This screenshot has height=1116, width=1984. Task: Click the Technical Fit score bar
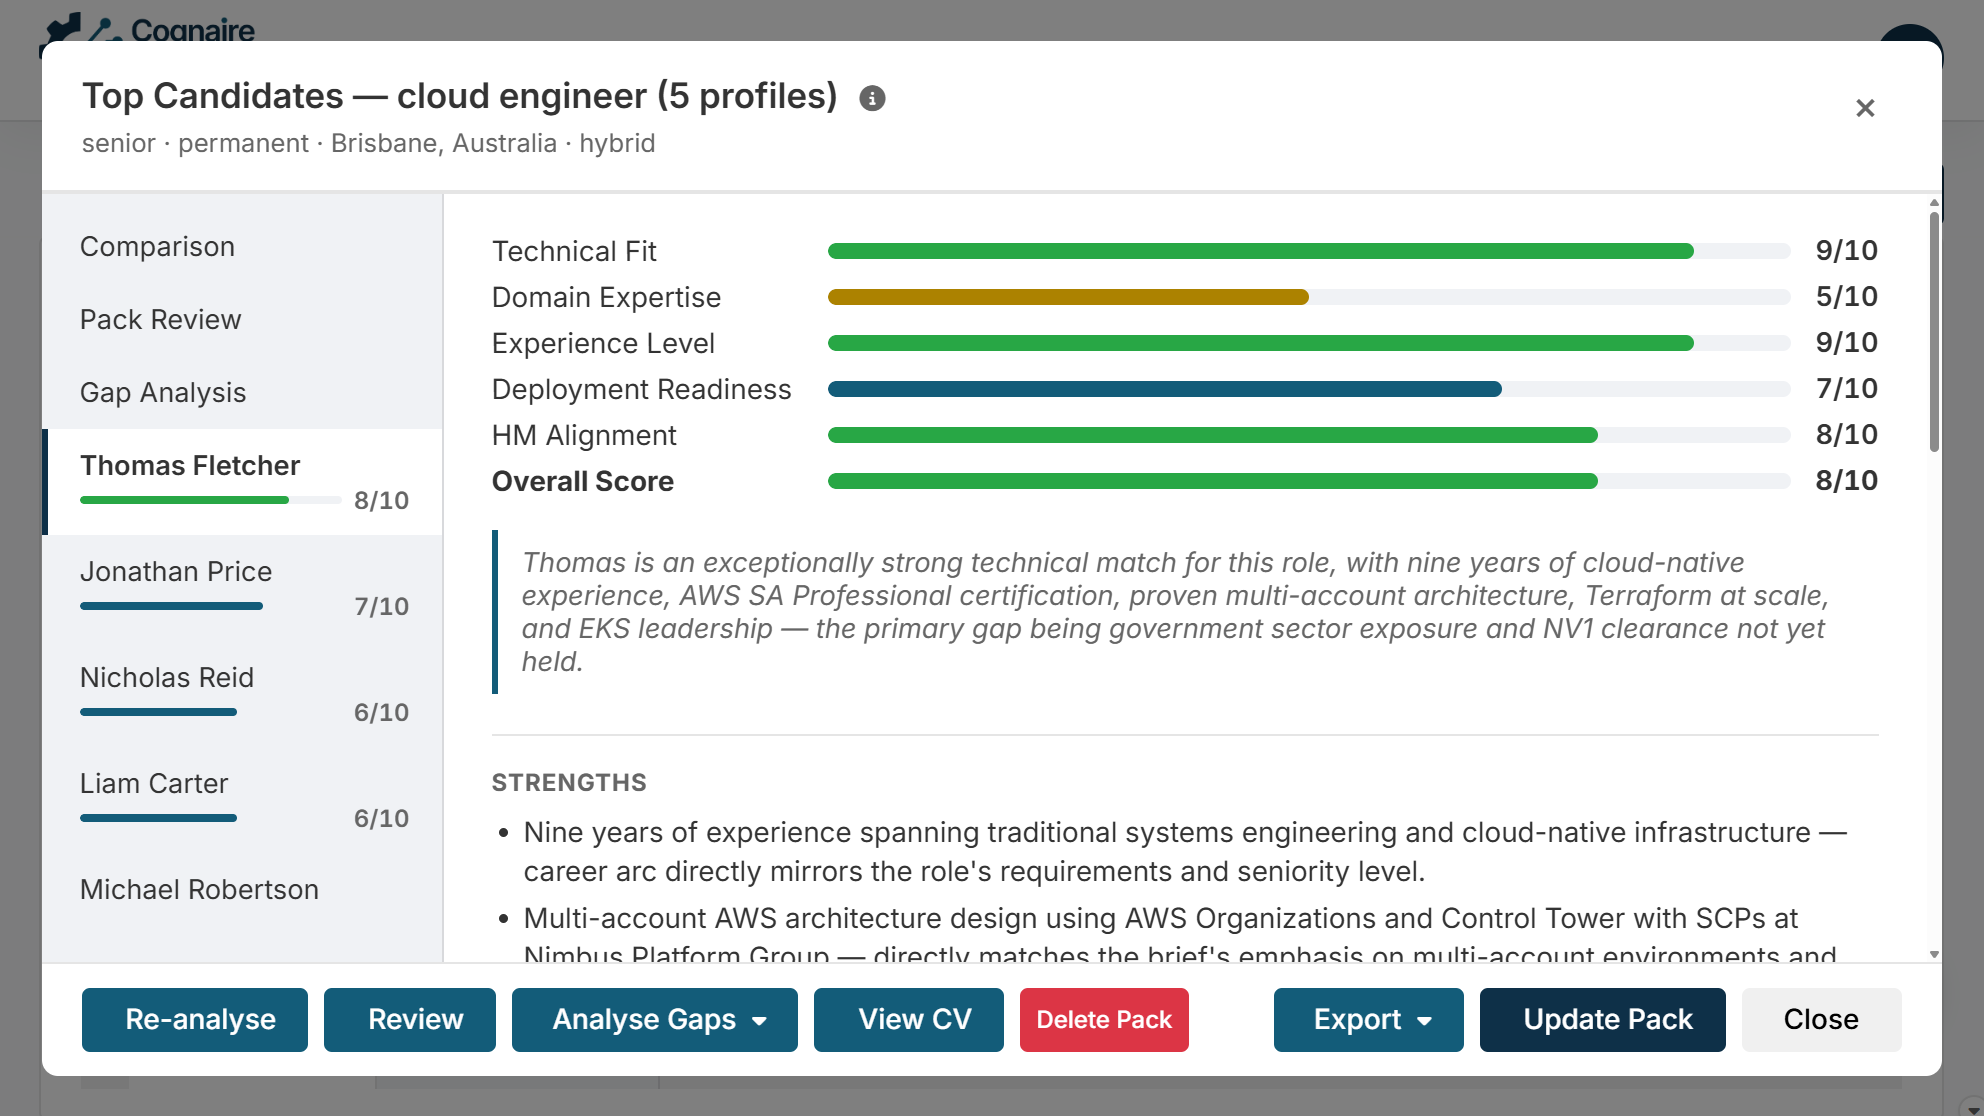pos(1308,251)
